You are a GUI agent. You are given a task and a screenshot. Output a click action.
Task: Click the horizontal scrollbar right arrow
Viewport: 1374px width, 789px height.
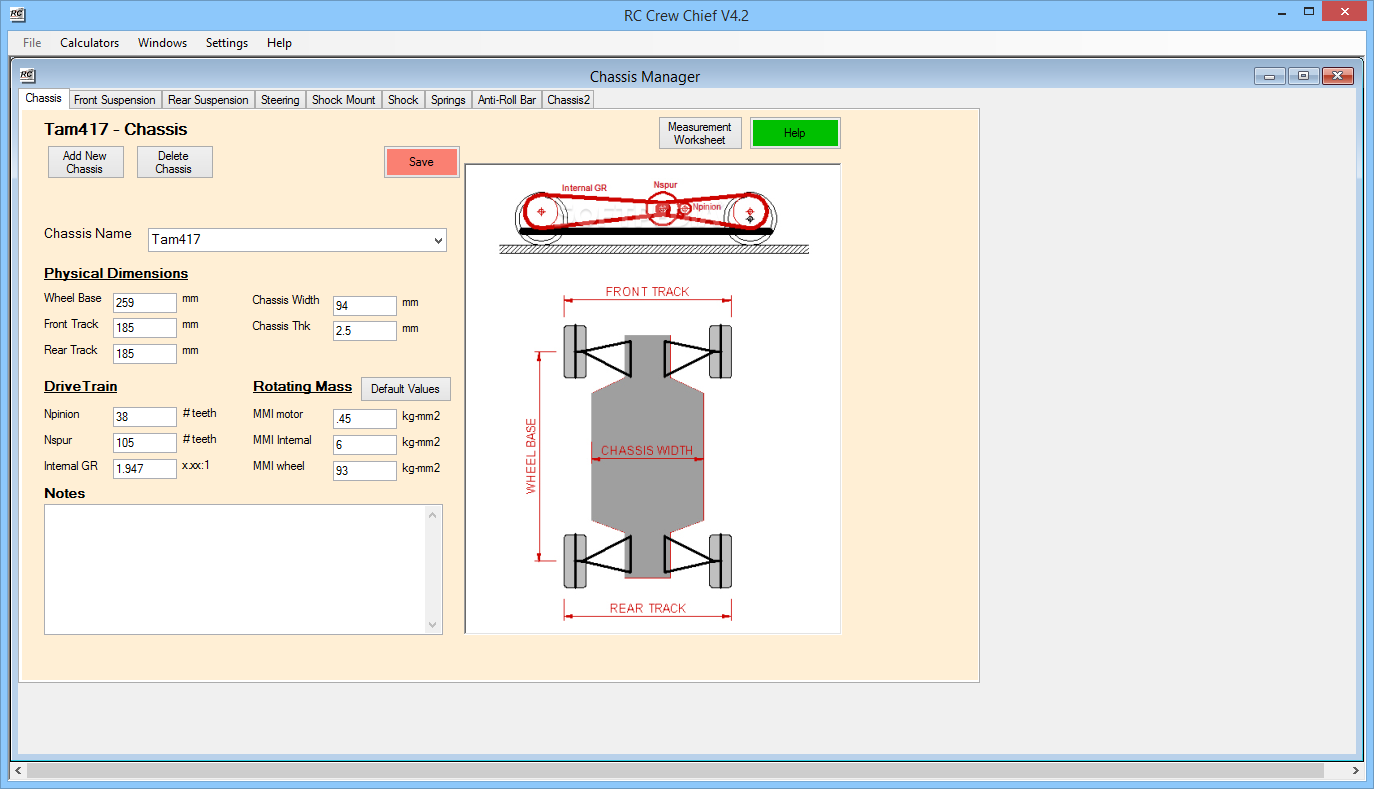1356,771
